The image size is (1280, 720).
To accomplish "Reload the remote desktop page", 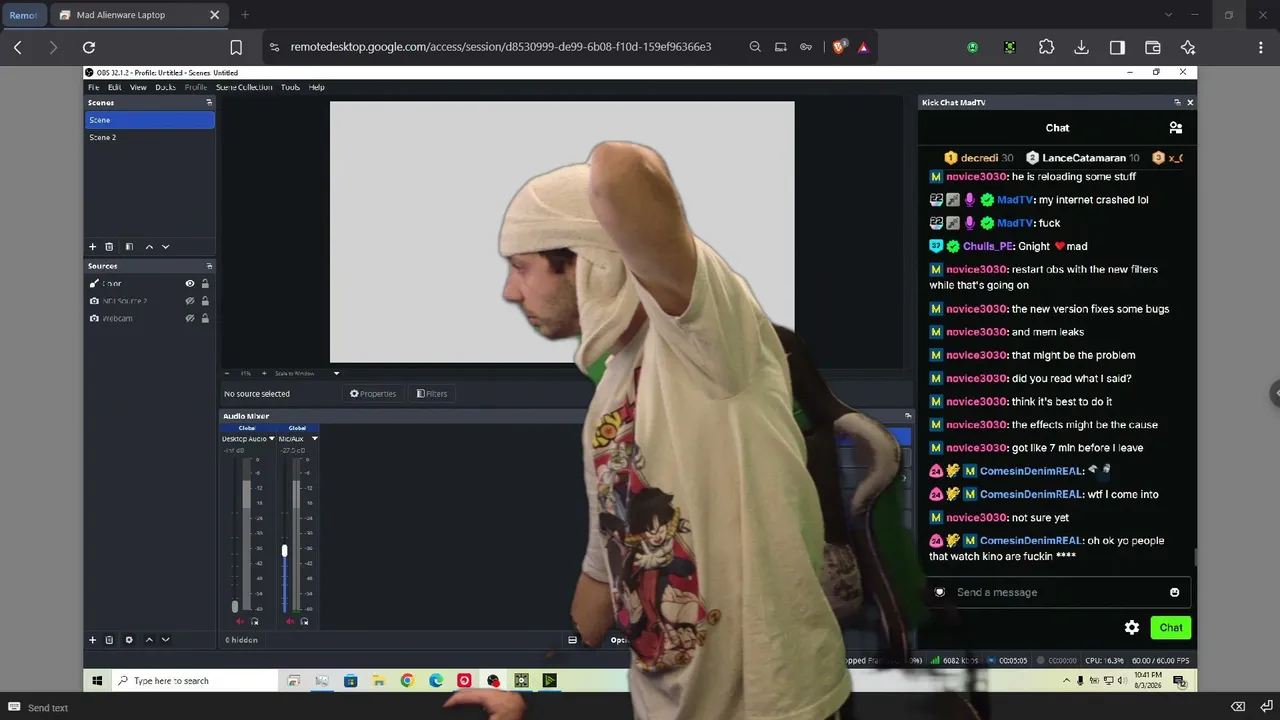I will coord(89,47).
